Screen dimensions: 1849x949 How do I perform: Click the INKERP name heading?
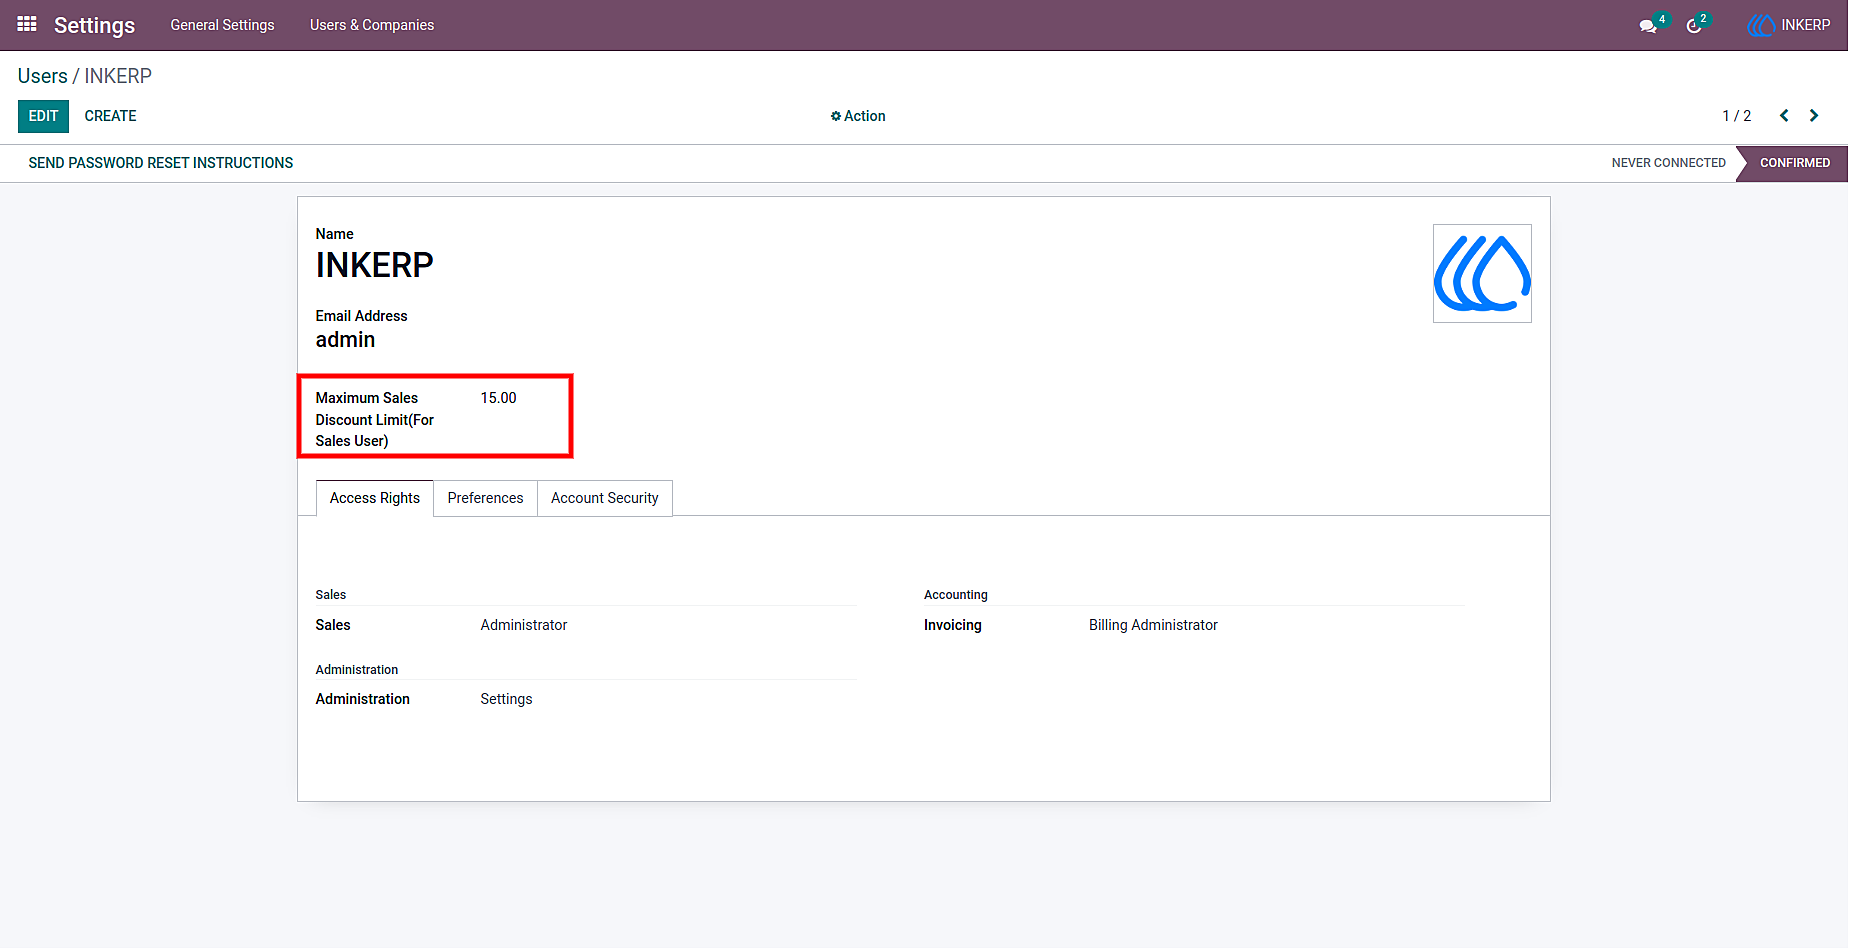click(374, 265)
